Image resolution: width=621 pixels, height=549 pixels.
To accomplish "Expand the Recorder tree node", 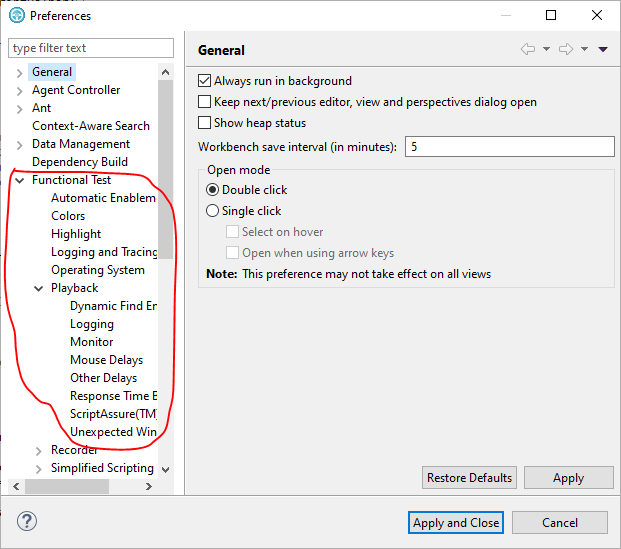I will 39,450.
